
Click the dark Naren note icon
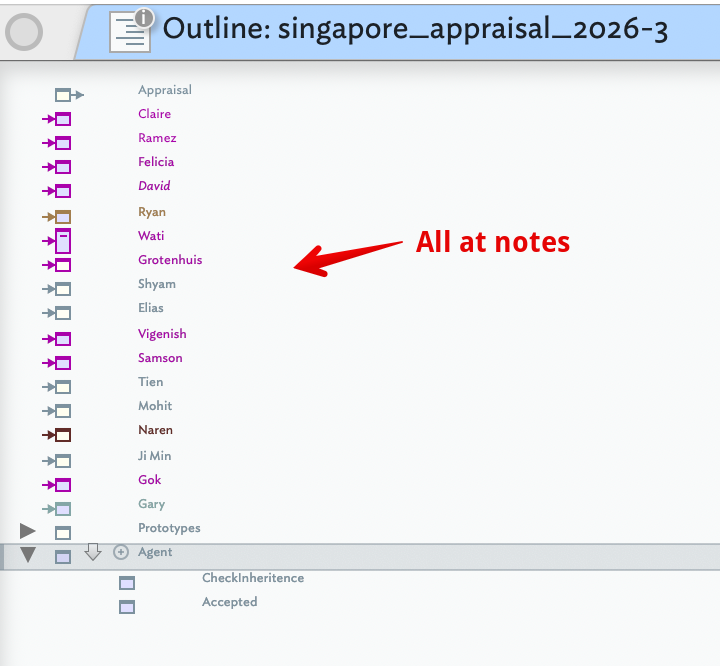tap(62, 434)
